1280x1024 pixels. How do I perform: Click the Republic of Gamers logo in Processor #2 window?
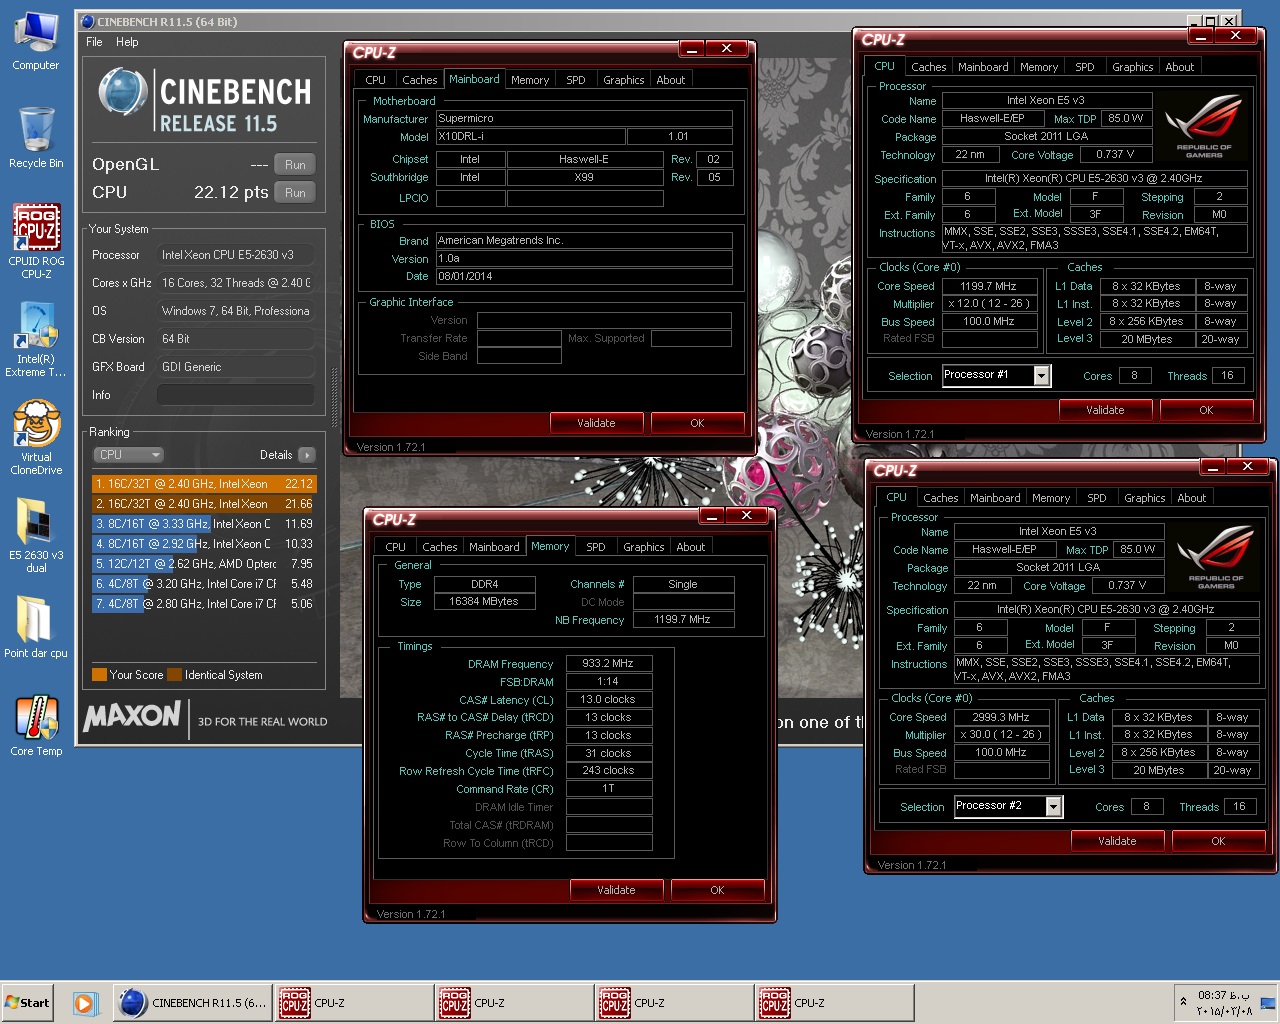click(x=1215, y=557)
